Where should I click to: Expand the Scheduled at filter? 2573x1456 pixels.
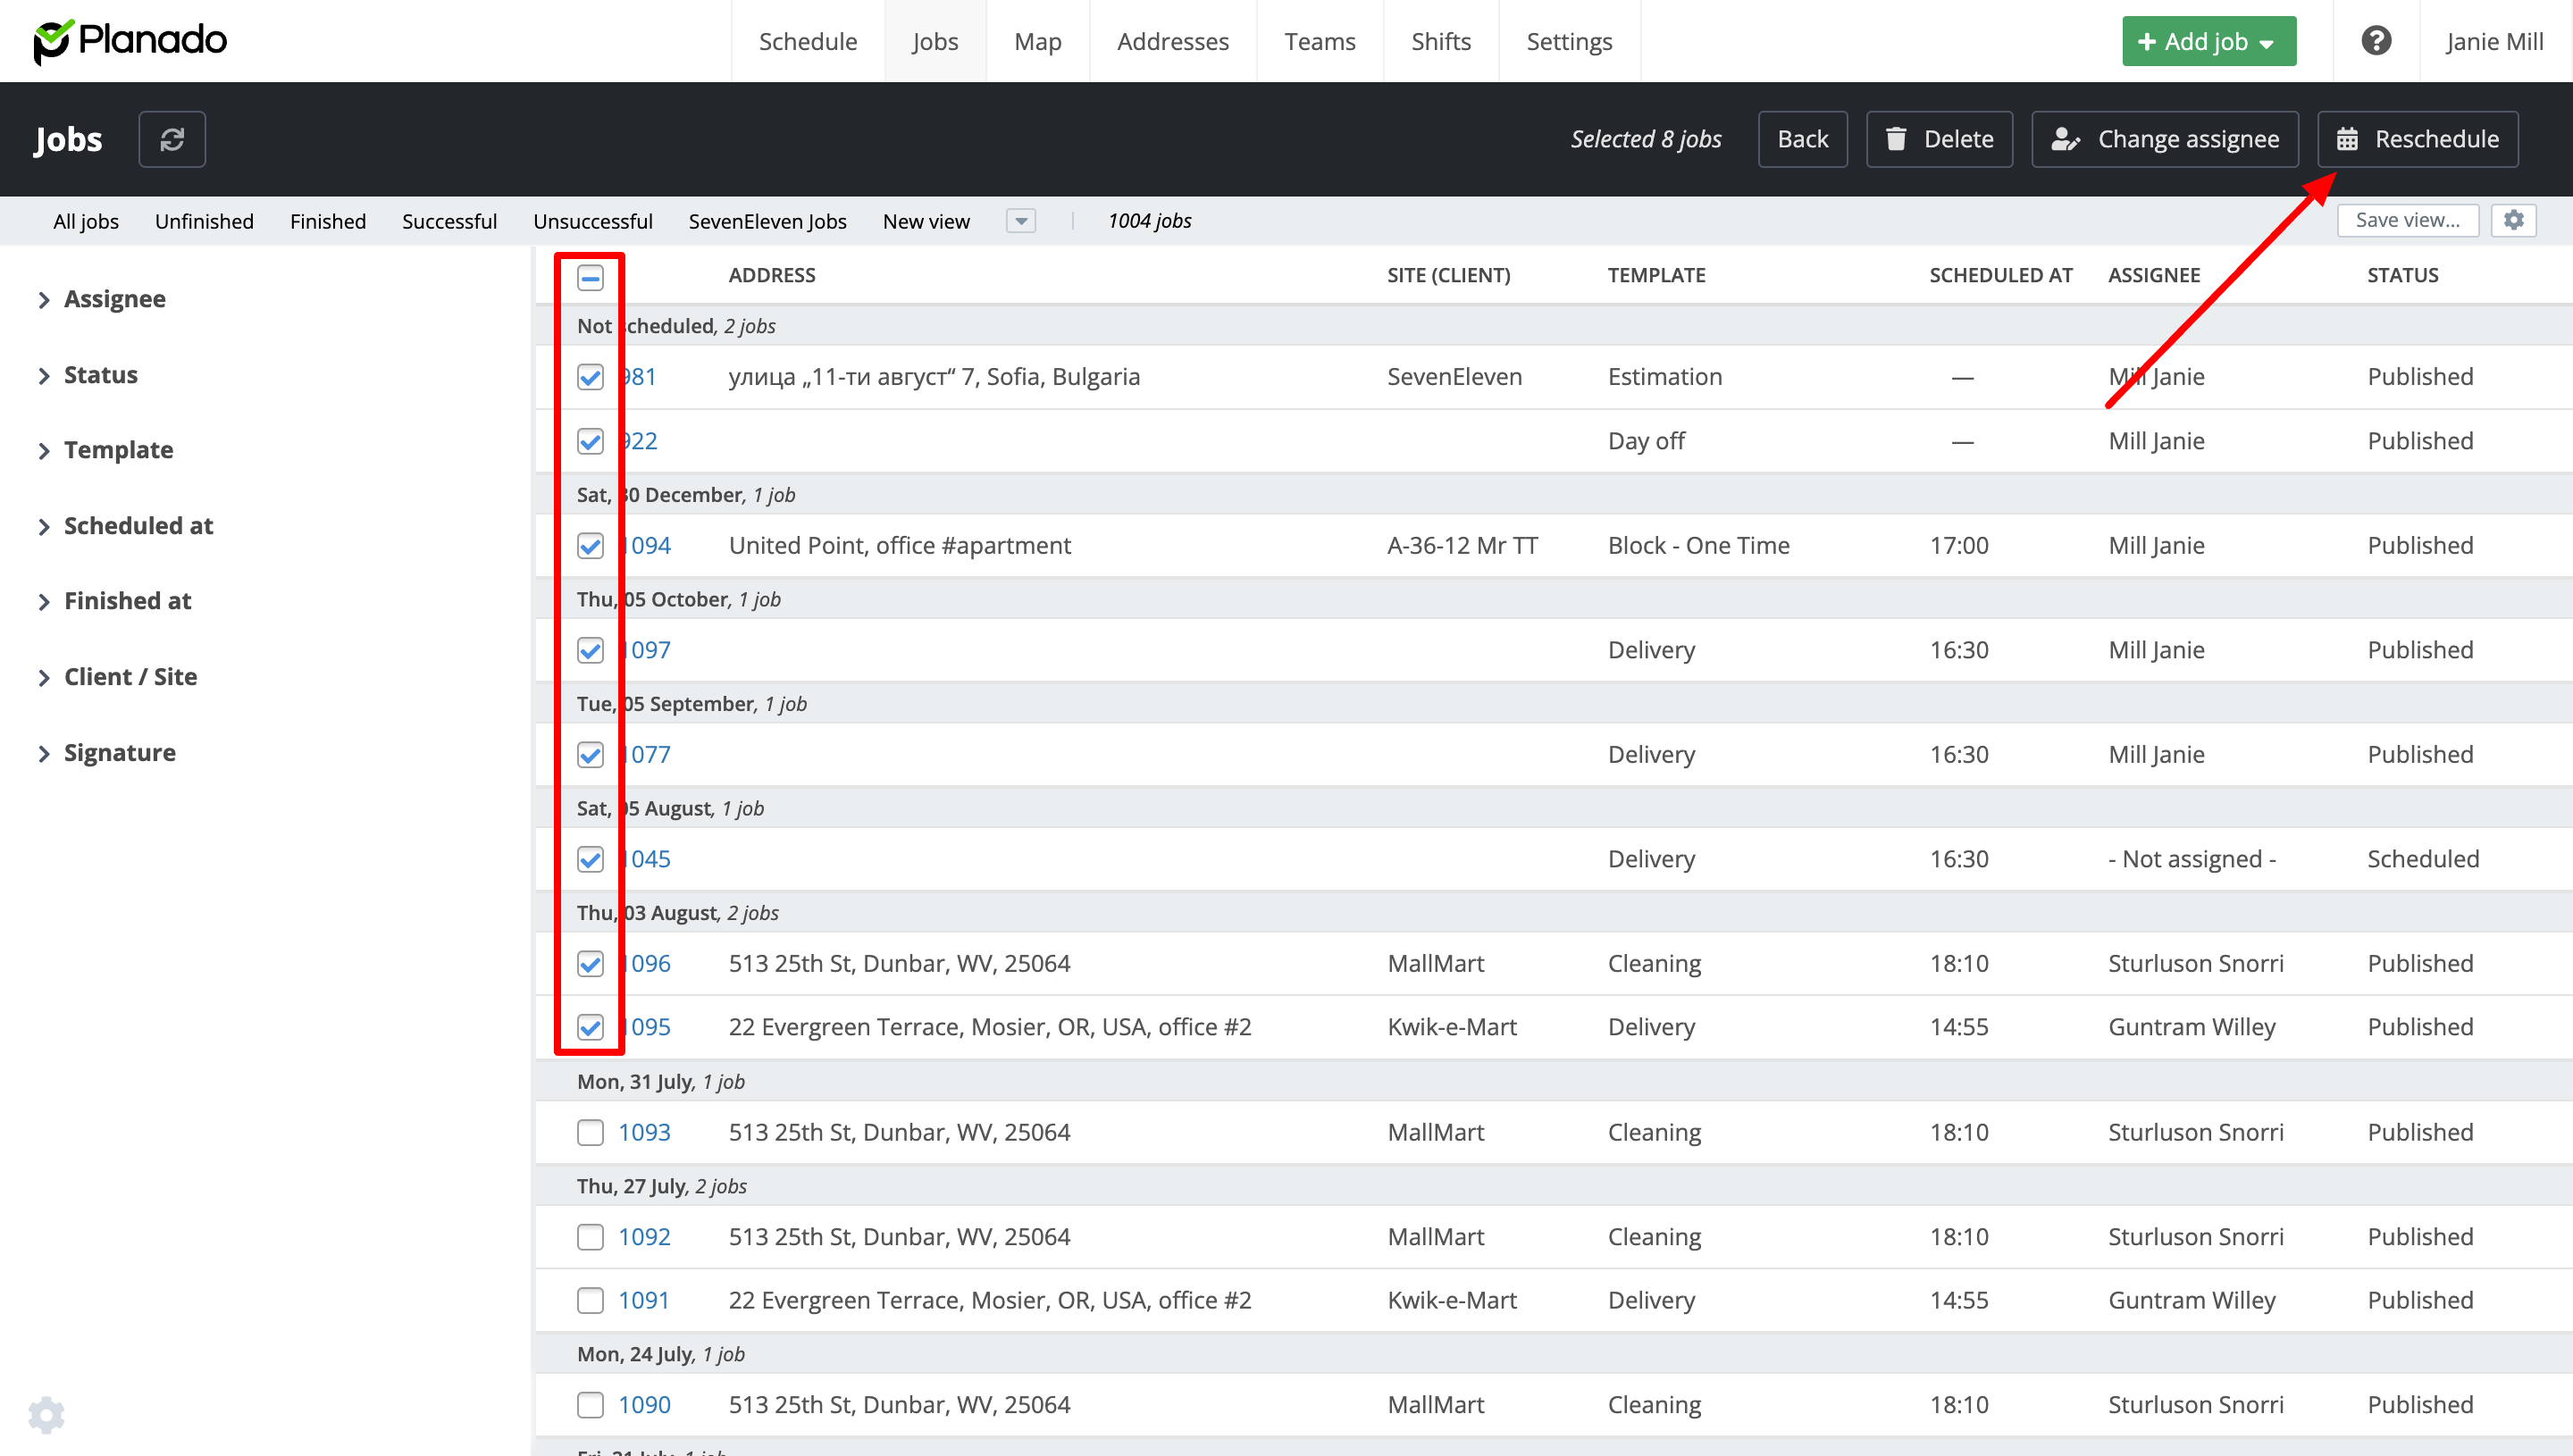(138, 526)
